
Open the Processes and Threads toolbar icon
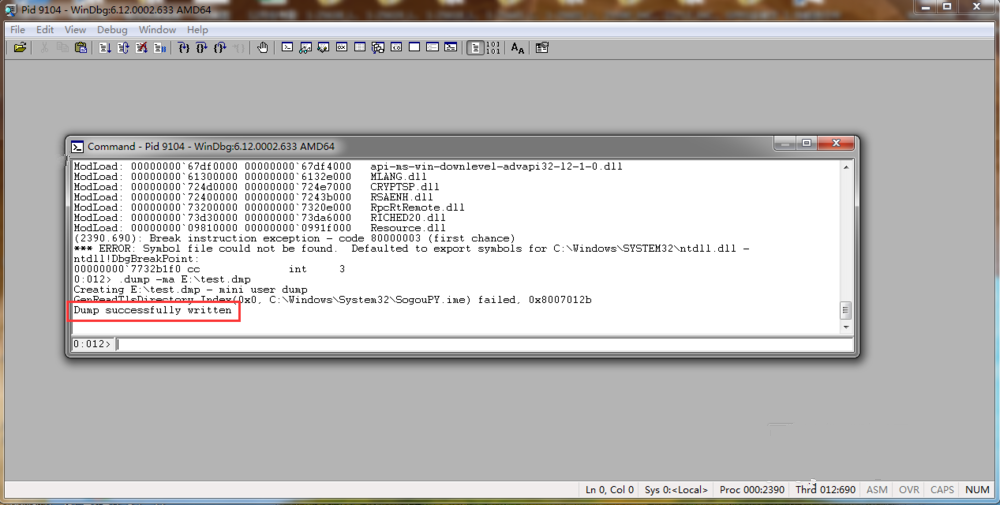(432, 47)
